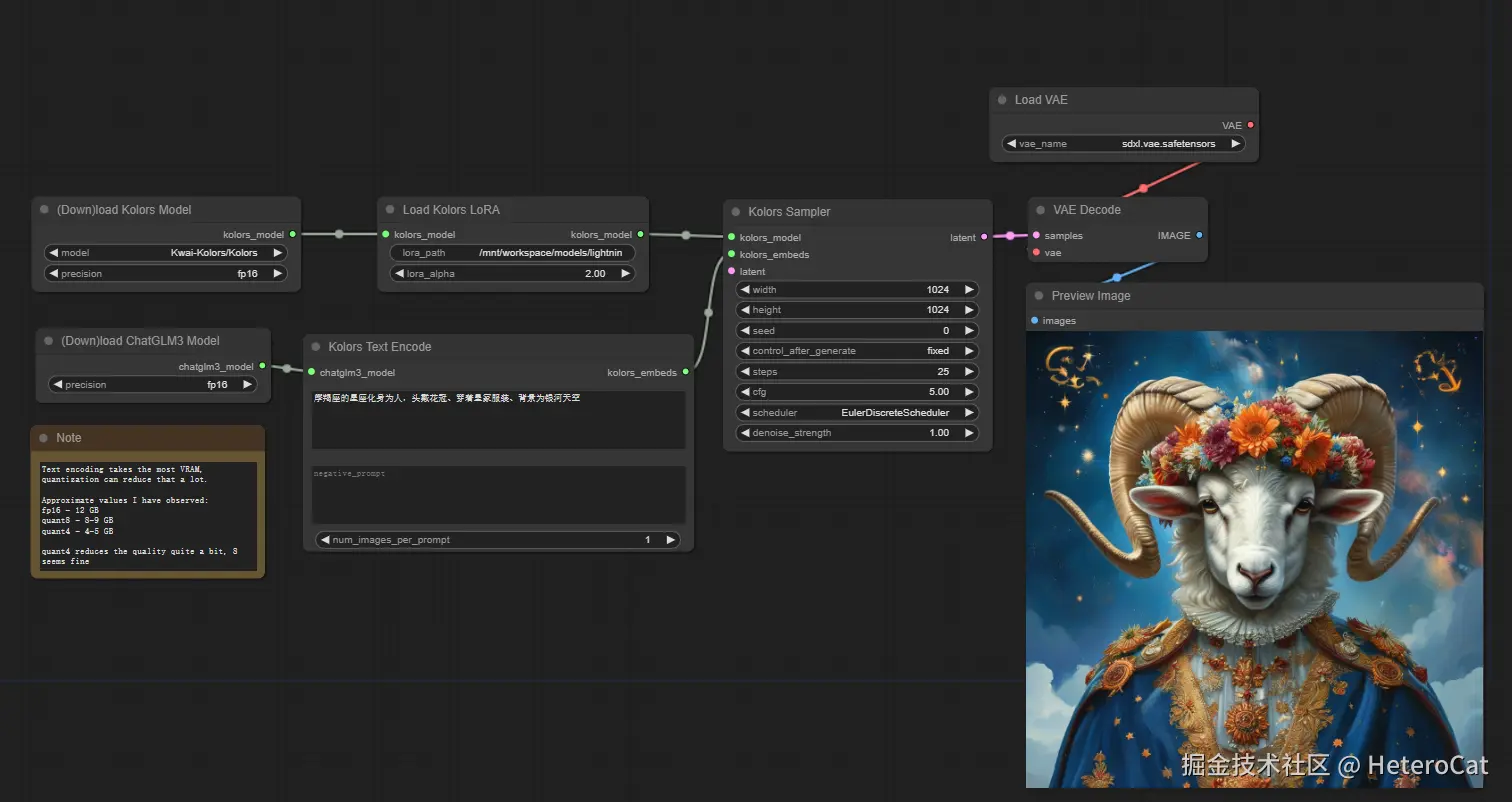Viewport: 1512px width, 802px height.
Task: Decrease lora_alpha with left arrow
Action: tap(399, 274)
